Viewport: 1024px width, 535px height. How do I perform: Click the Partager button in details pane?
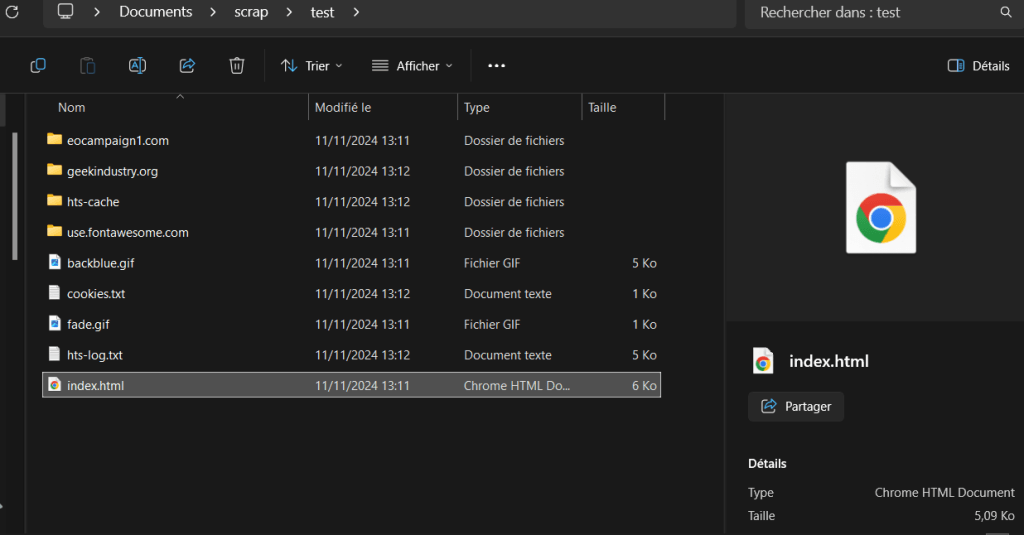(x=796, y=406)
